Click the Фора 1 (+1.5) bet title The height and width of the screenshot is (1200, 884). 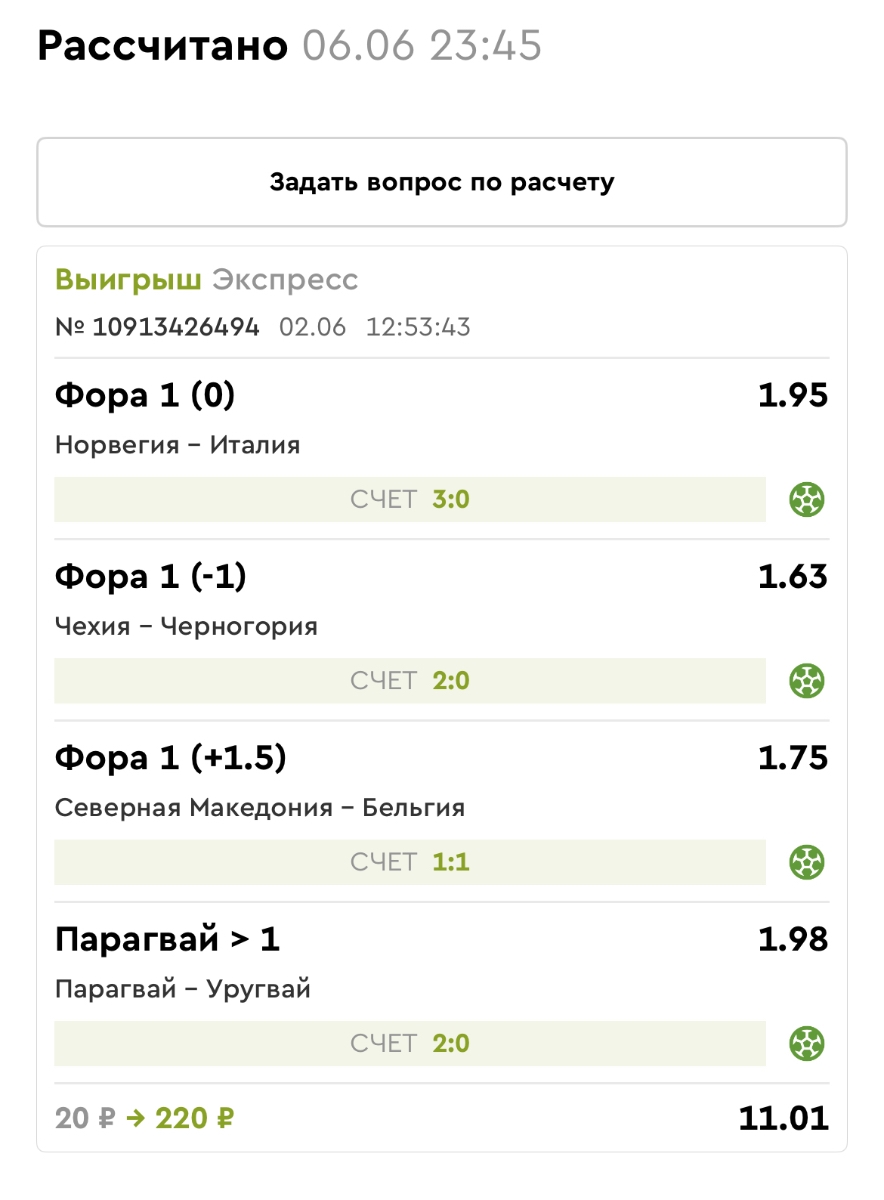pos(171,758)
